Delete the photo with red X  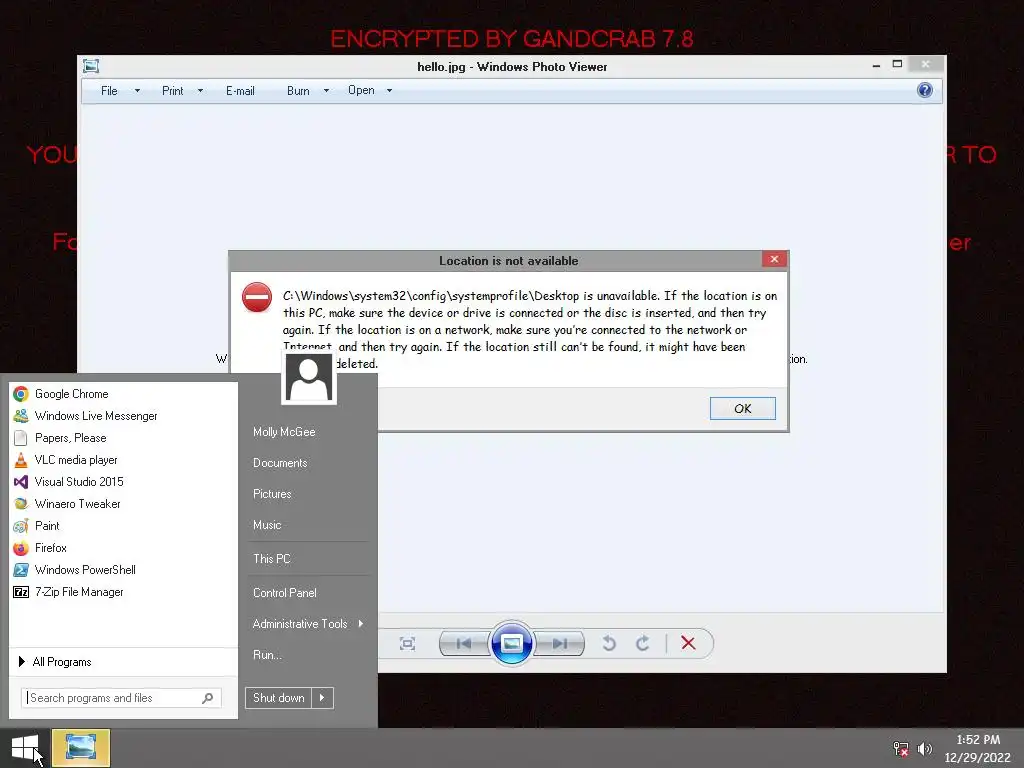point(688,643)
